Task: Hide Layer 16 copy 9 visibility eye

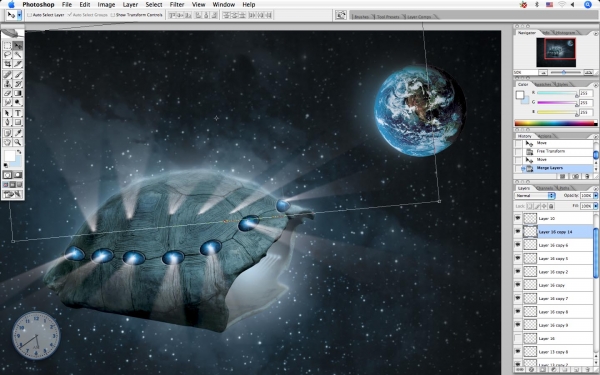Action: (x=518, y=325)
